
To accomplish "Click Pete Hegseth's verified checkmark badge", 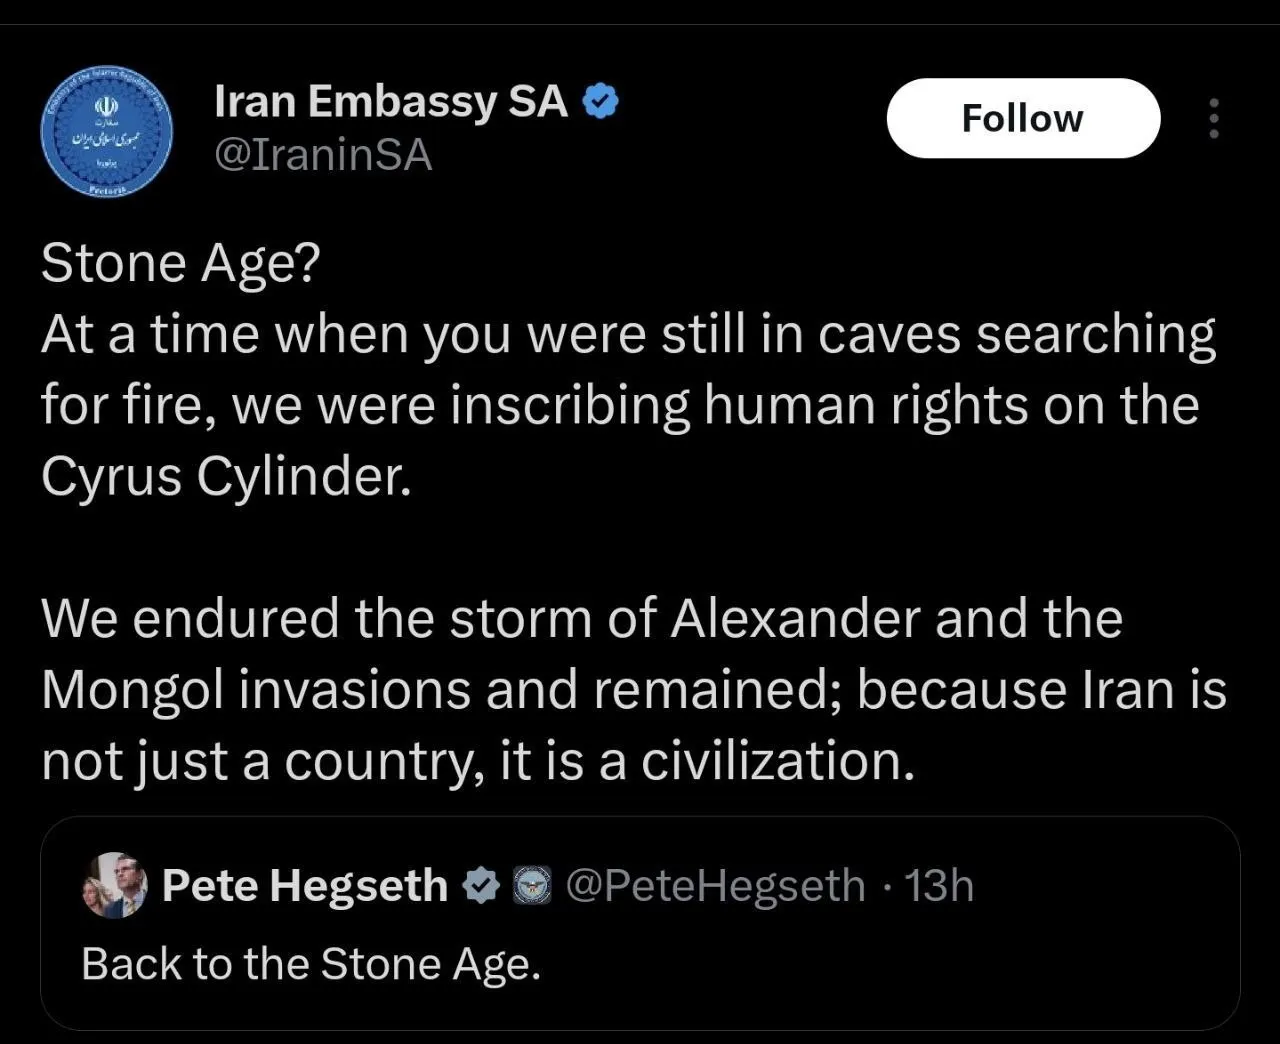I will [481, 885].
